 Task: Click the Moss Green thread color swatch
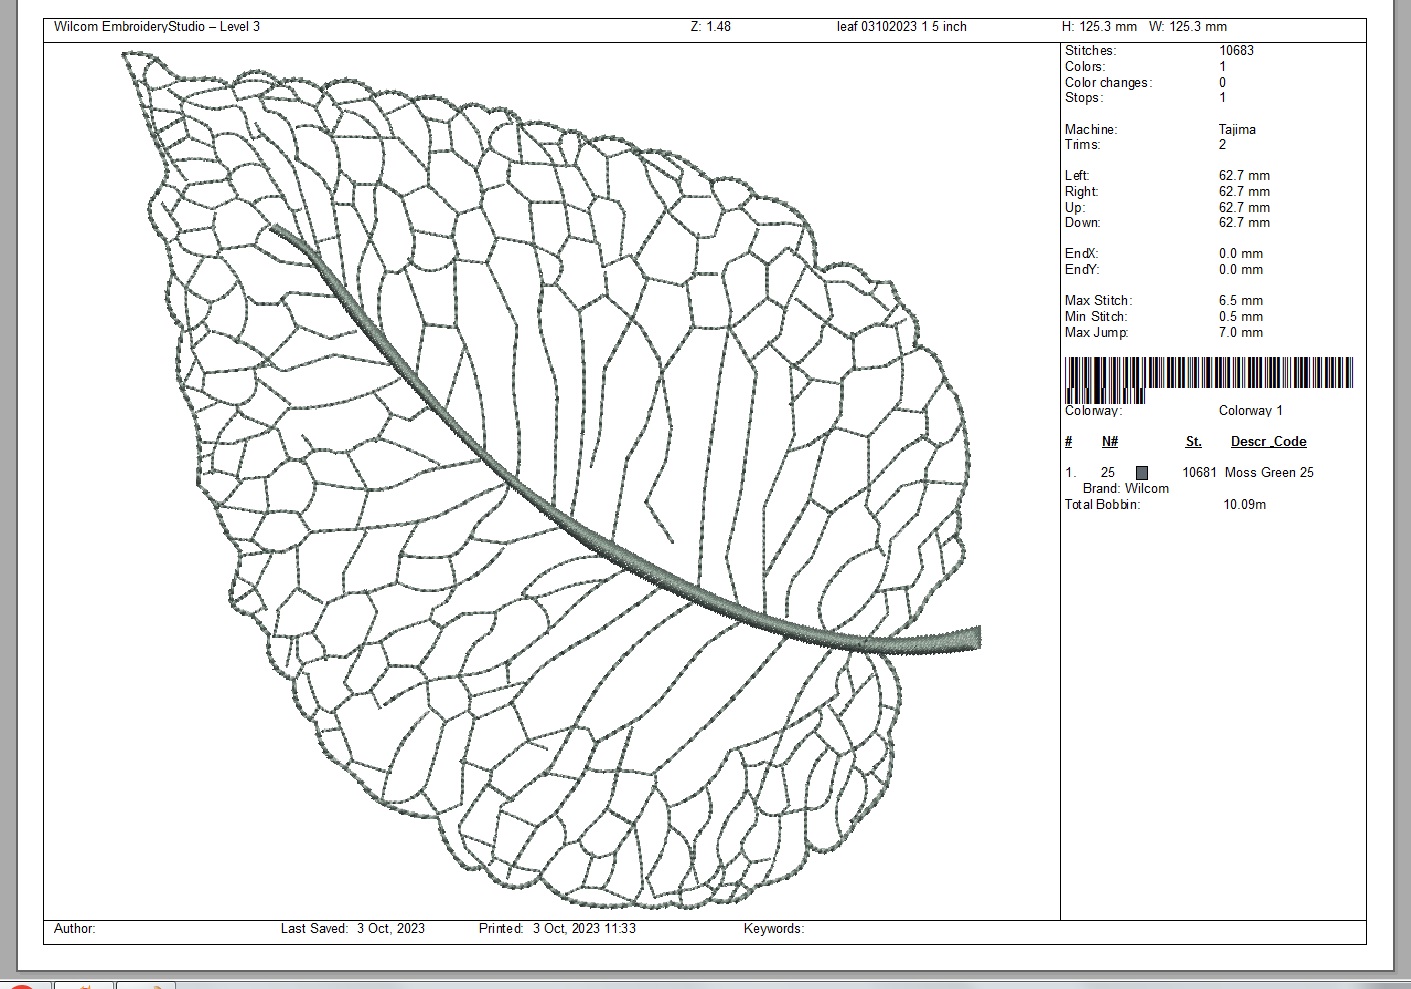1142,473
